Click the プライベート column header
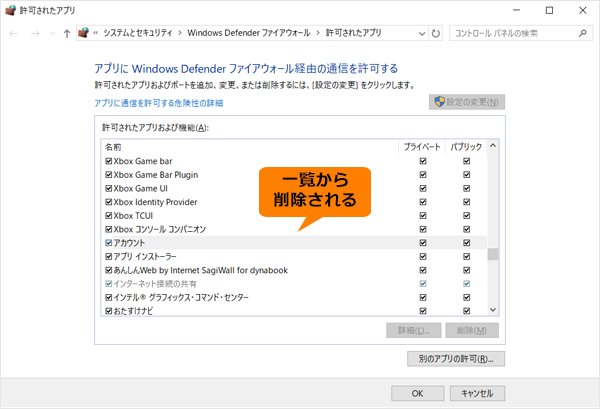This screenshot has height=409, width=600. [x=422, y=147]
